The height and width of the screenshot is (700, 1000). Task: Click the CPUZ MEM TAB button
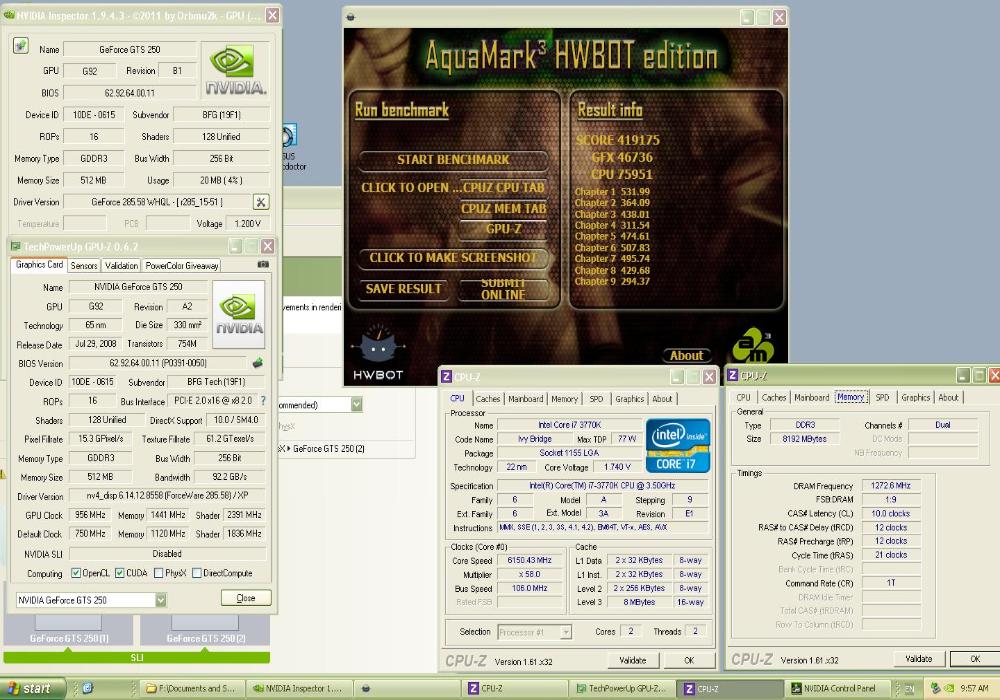click(x=503, y=208)
